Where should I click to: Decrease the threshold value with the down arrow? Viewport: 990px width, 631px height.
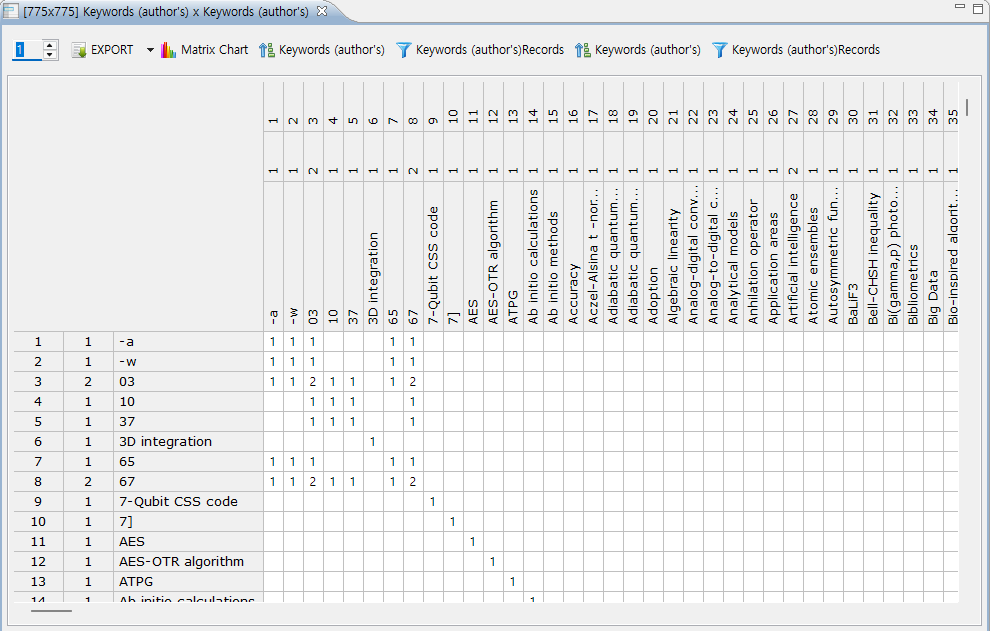50,55
